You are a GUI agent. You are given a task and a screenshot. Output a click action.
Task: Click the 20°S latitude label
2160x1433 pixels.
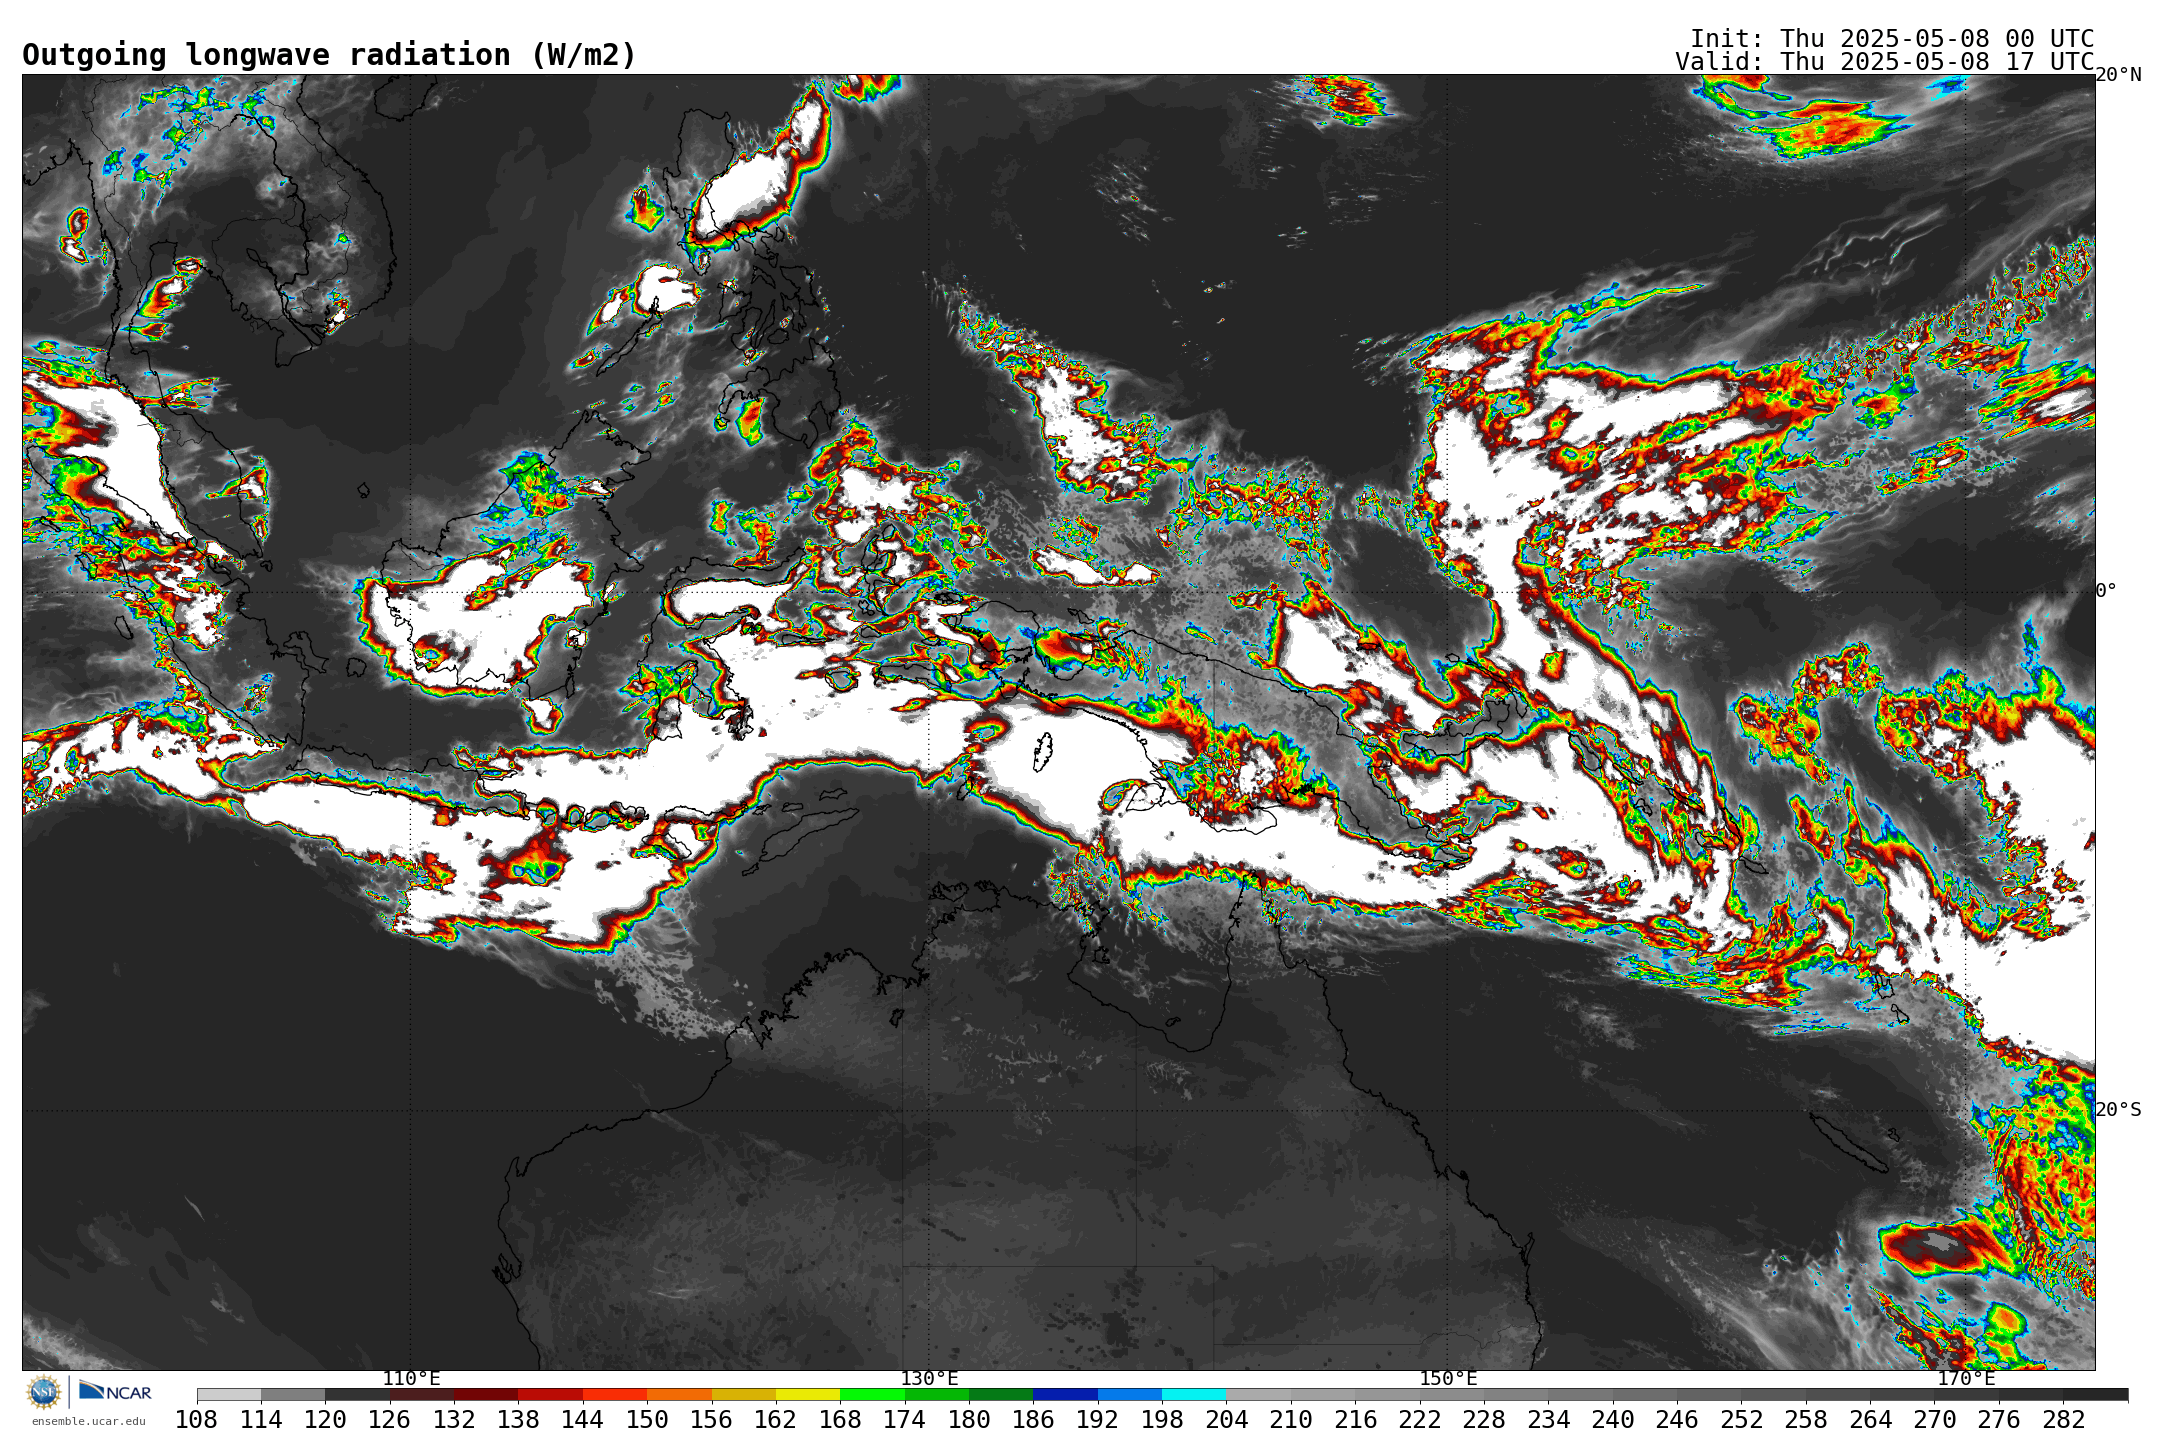(2118, 1110)
